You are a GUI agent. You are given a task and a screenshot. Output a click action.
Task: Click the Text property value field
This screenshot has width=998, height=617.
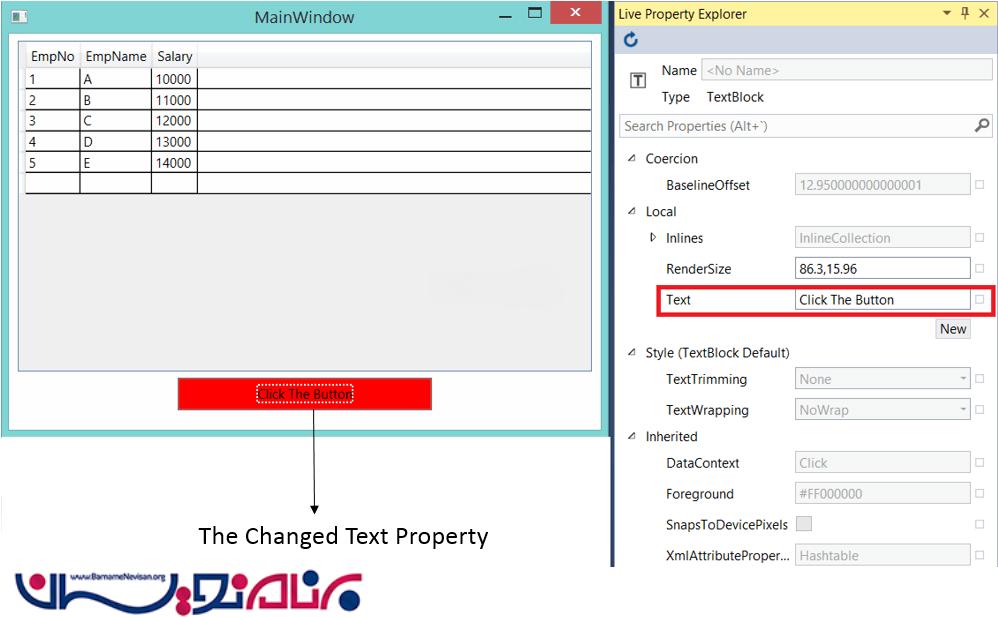coord(882,299)
